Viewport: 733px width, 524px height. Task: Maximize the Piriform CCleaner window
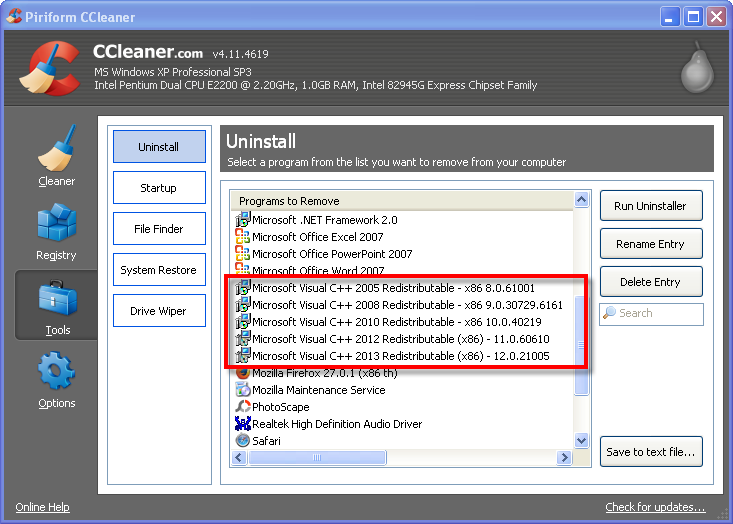coord(693,17)
